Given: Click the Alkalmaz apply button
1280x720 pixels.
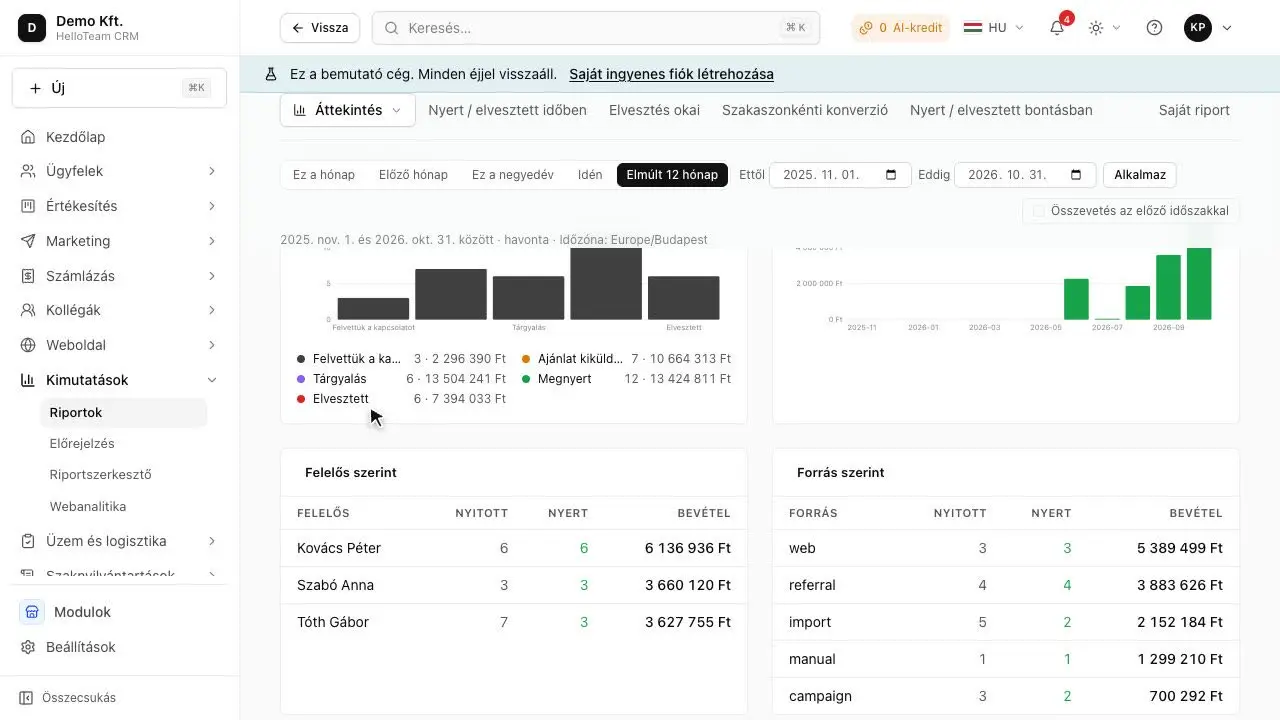Looking at the screenshot, I should (1140, 175).
